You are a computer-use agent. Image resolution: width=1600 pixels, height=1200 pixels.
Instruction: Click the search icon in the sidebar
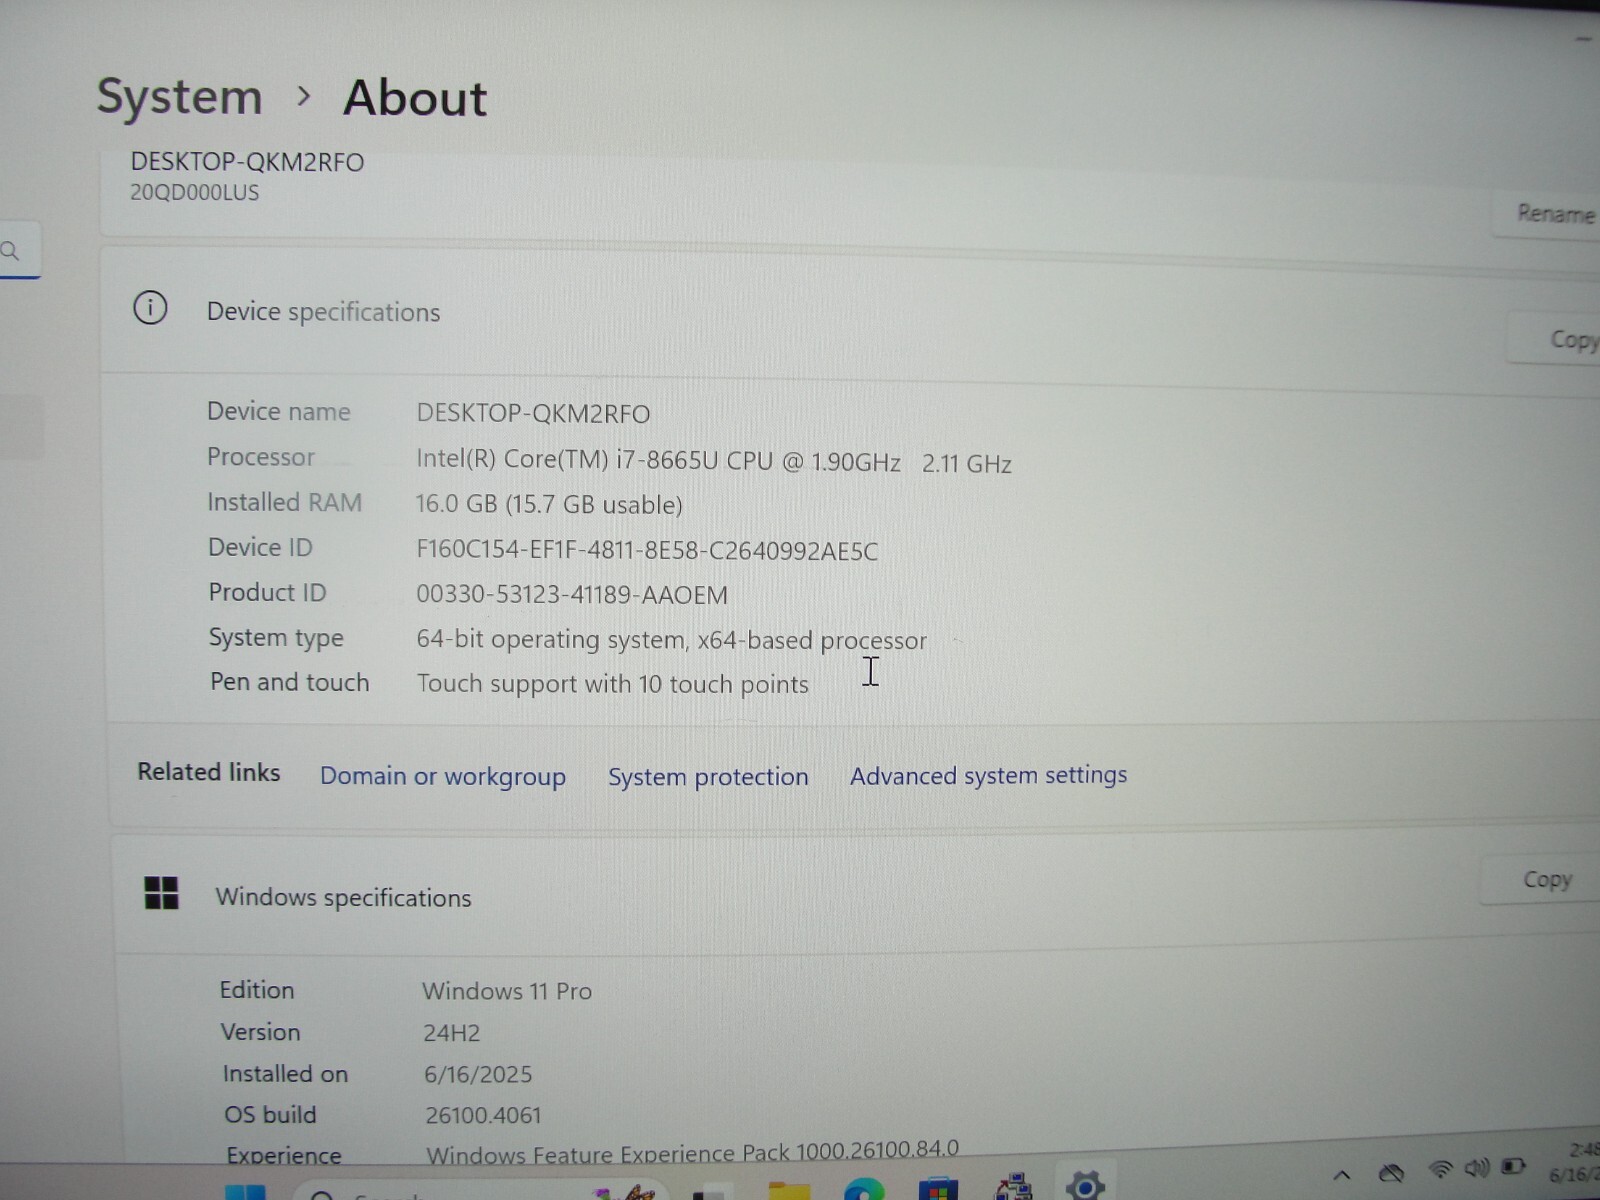click(x=11, y=251)
